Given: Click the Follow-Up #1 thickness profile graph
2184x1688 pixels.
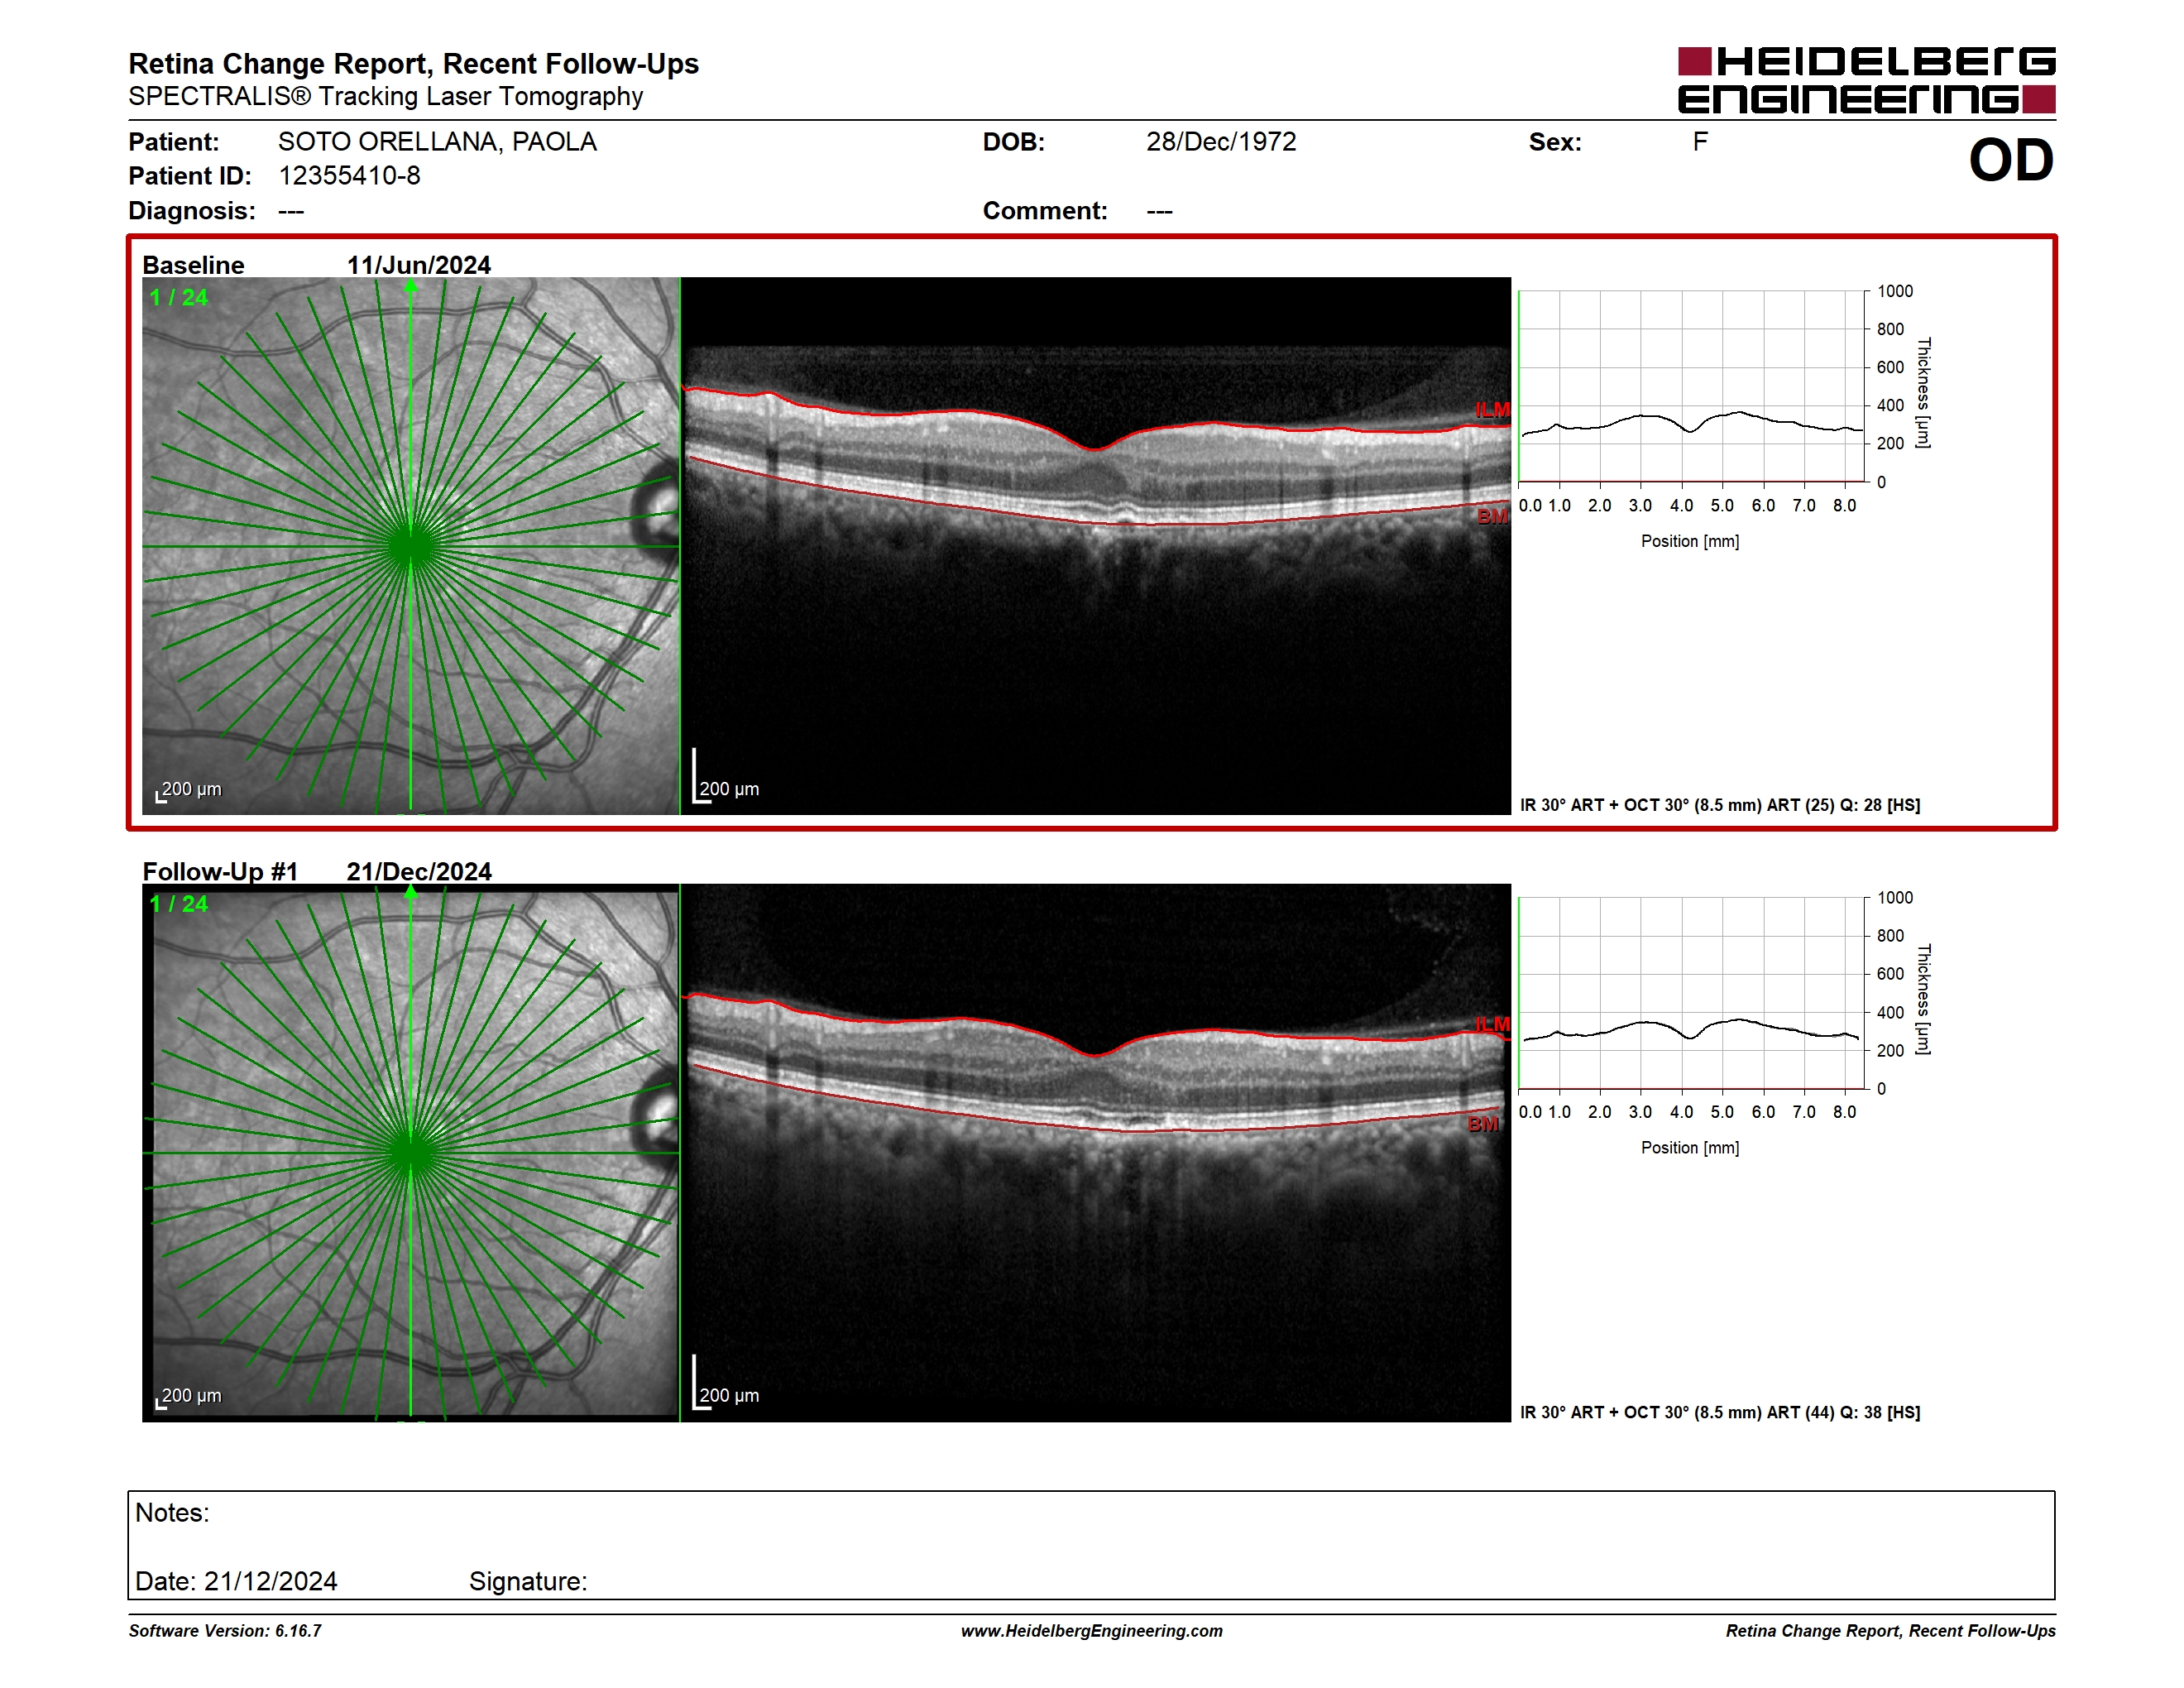Looking at the screenshot, I should [1692, 993].
